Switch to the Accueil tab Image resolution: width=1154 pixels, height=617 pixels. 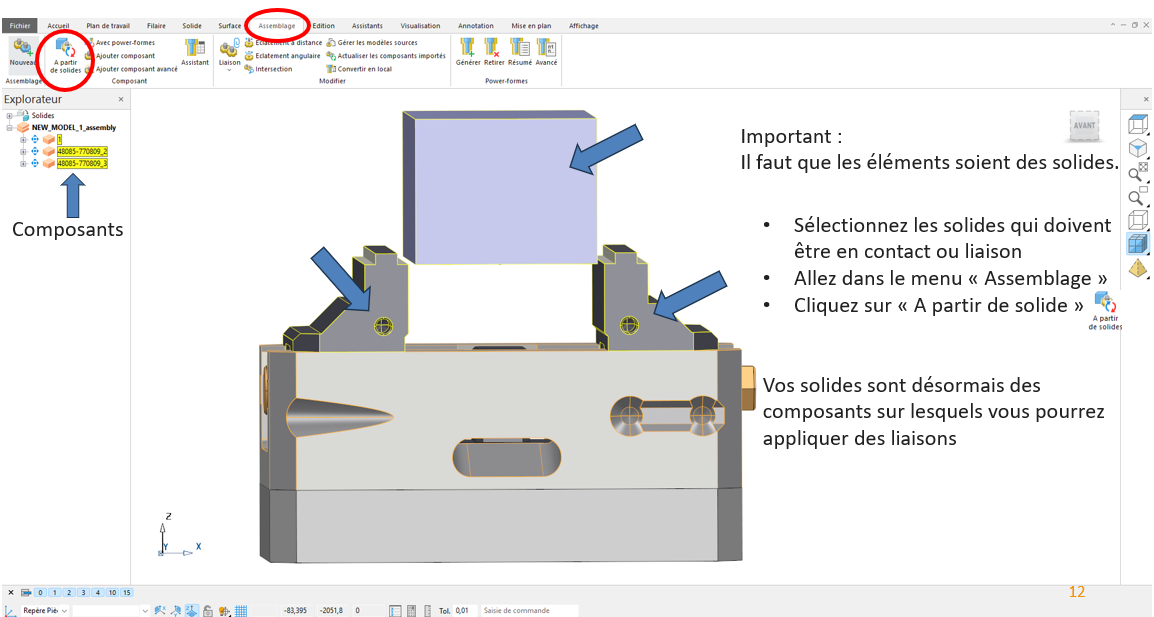click(58, 26)
